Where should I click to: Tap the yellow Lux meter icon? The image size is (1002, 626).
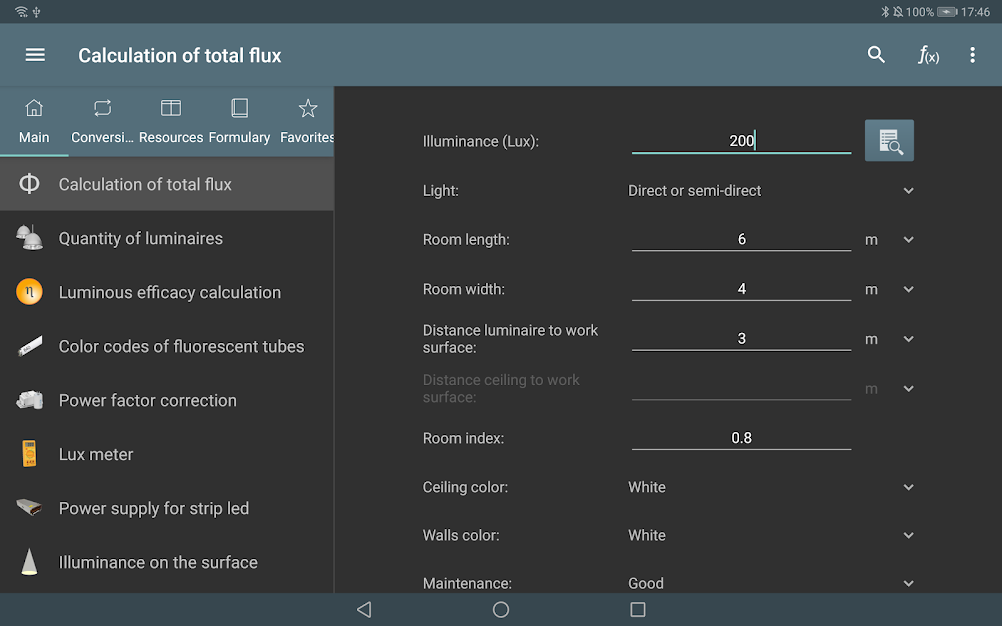click(29, 454)
